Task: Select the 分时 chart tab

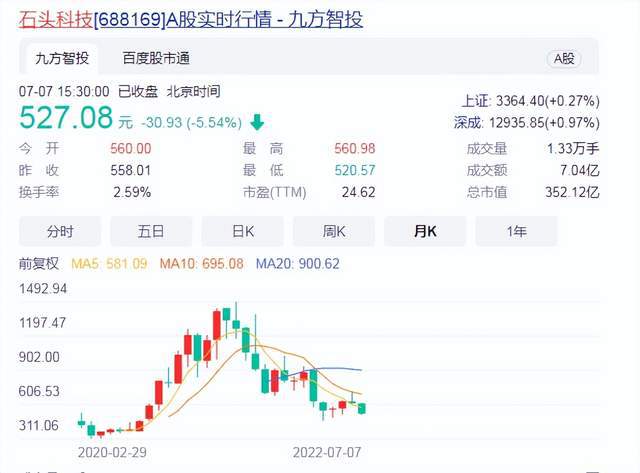Action: 60,231
